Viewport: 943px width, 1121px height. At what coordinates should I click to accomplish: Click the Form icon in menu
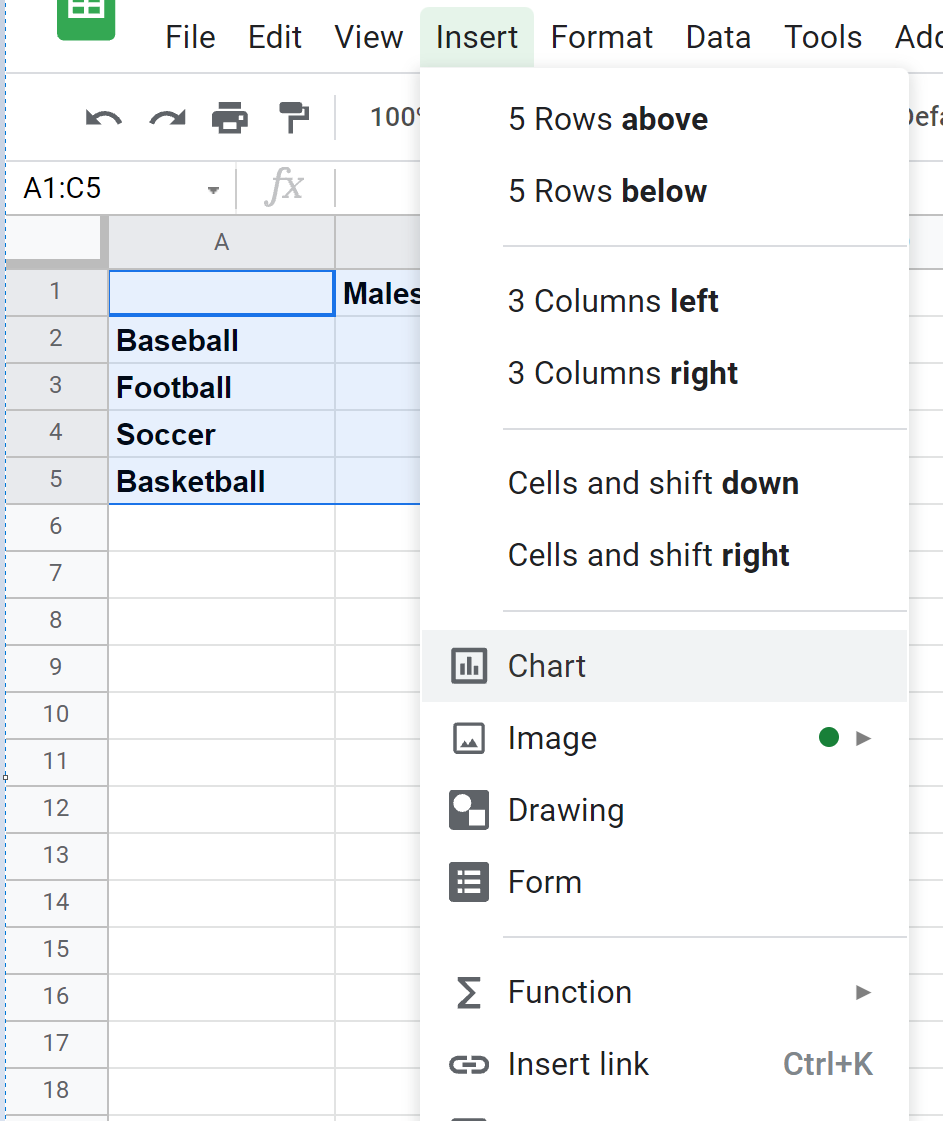point(469,882)
